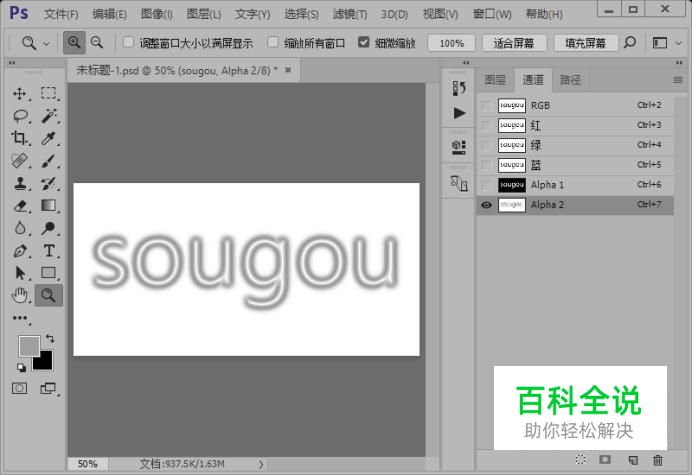The height and width of the screenshot is (475, 692).
Task: Show the RGB channel visibility
Action: 486,106
